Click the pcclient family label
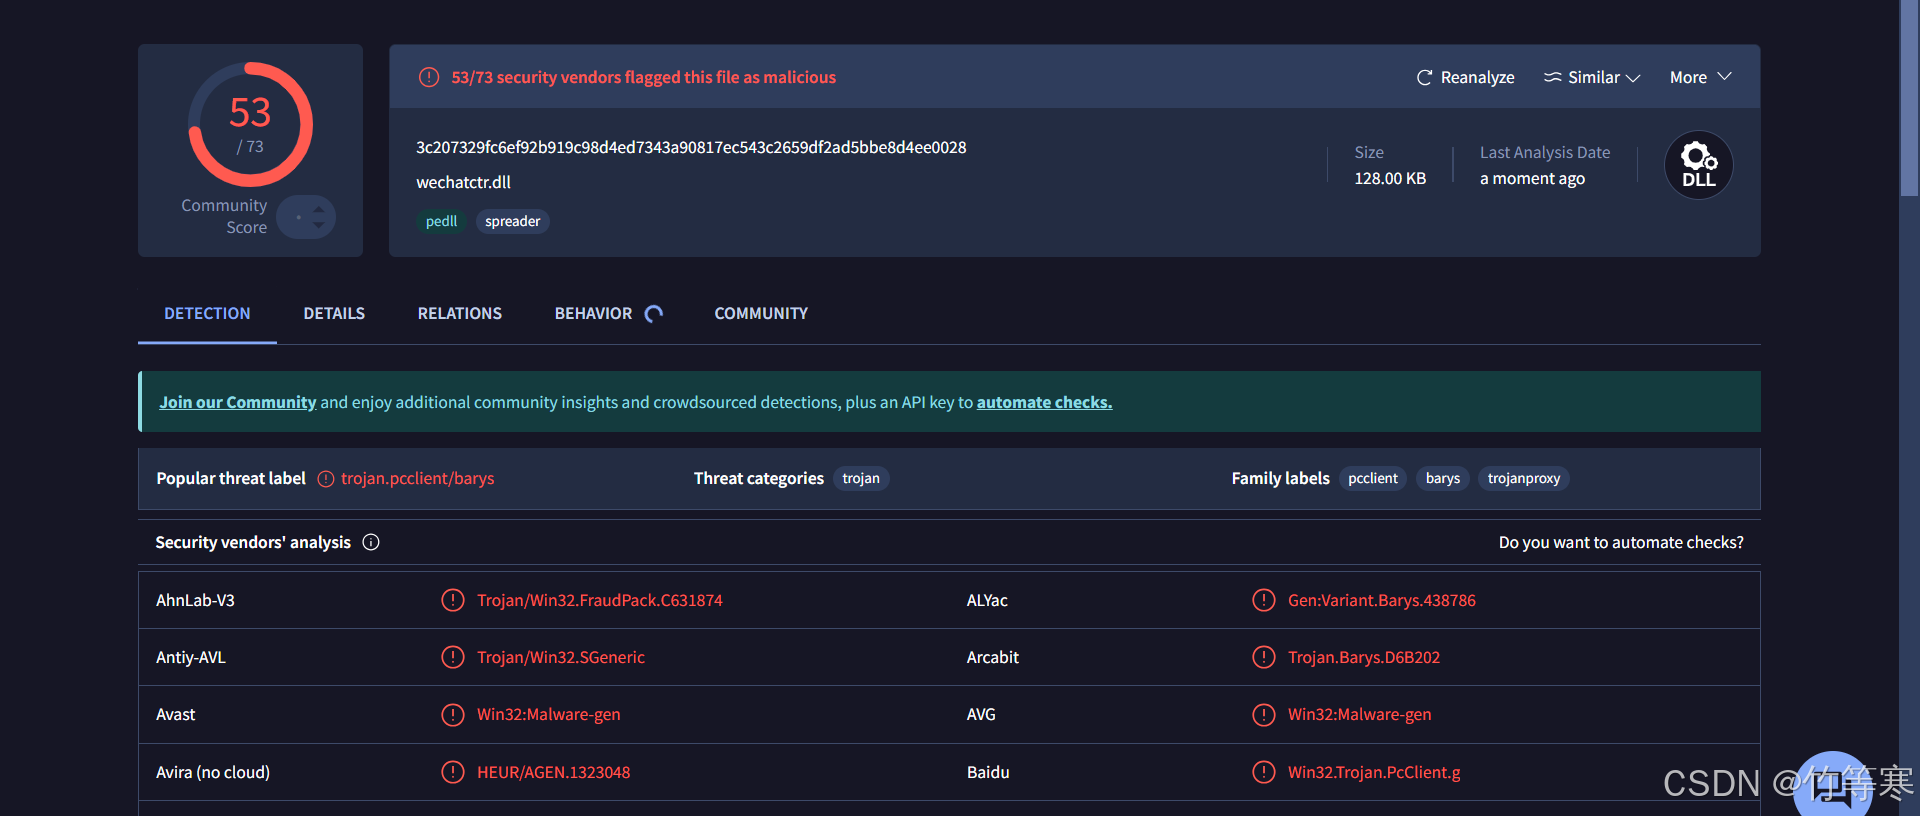1920x816 pixels. click(x=1373, y=479)
